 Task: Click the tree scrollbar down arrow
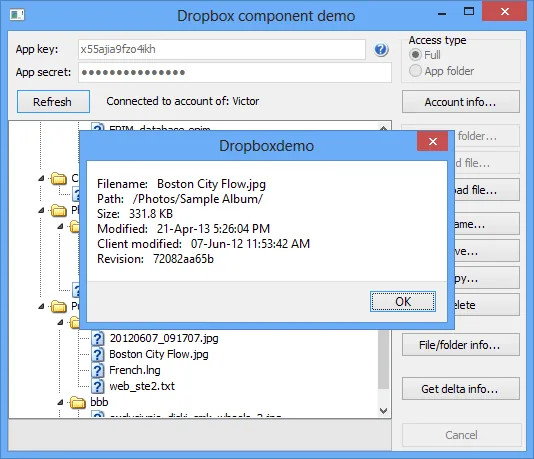pos(383,410)
